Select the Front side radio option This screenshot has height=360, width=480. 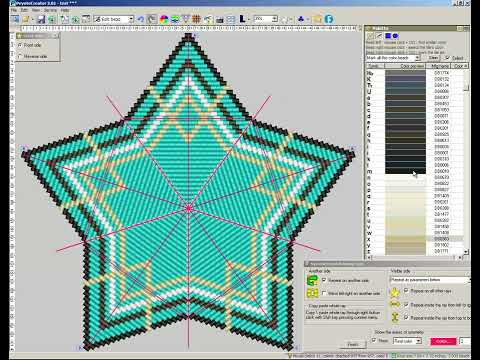click(x=20, y=45)
